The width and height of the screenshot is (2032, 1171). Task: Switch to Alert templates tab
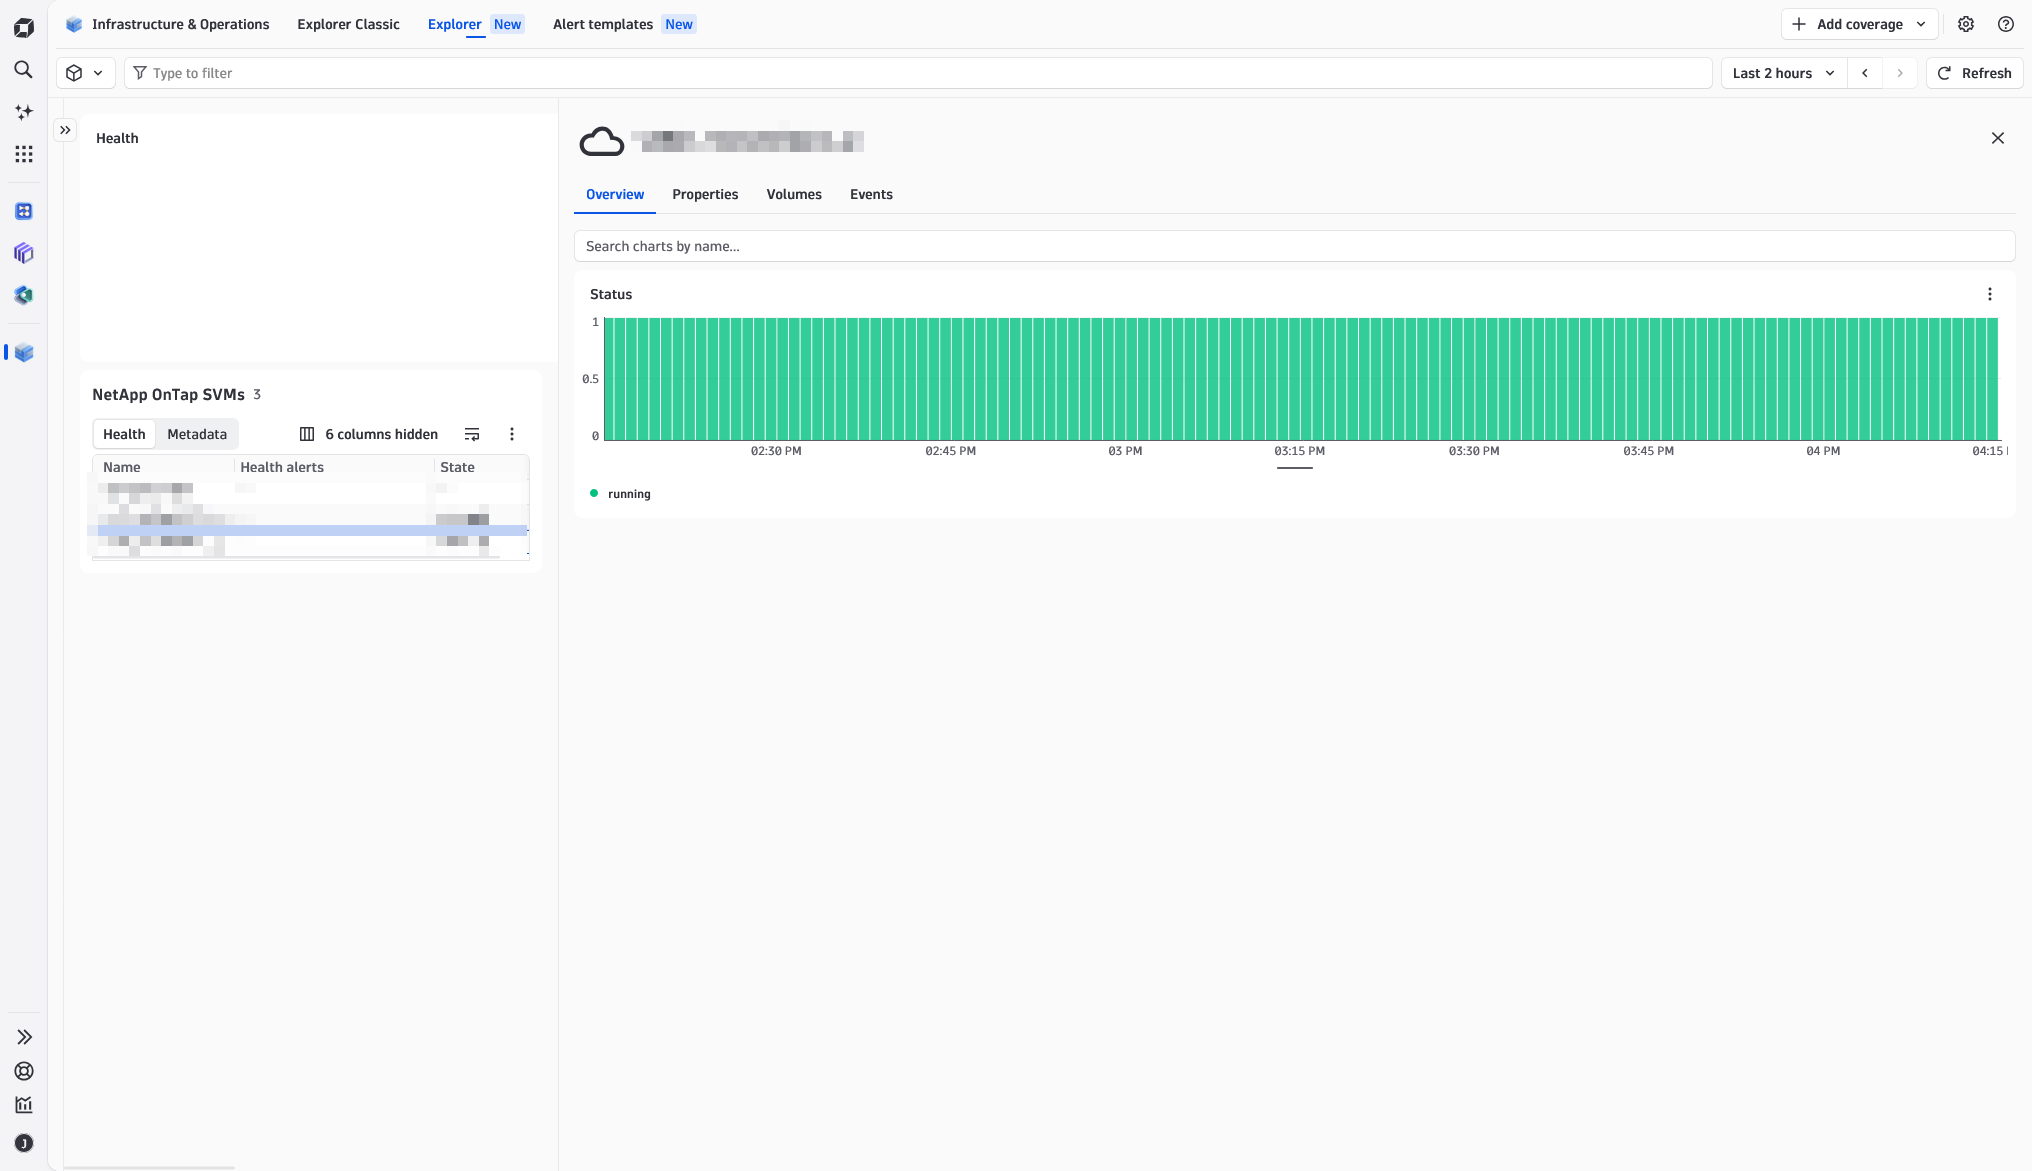tap(624, 24)
